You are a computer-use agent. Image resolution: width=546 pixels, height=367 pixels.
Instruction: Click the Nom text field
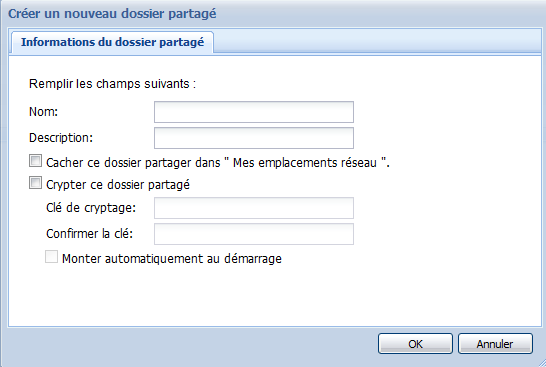[x=254, y=112]
